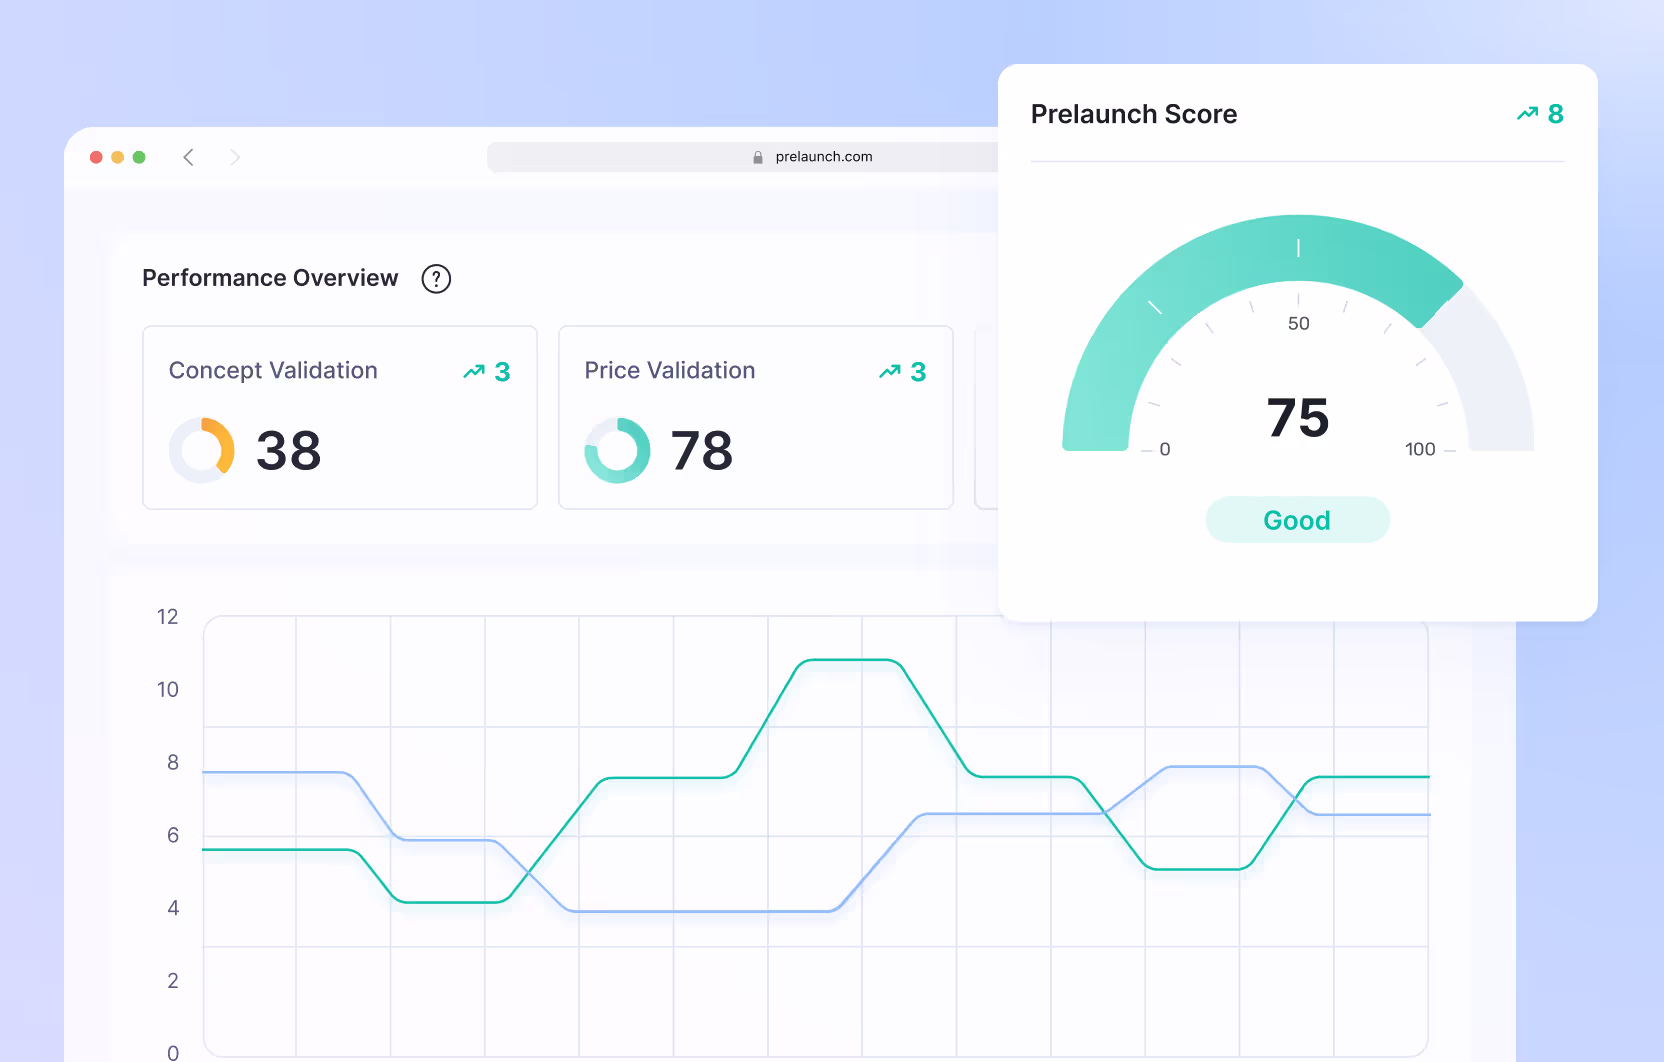Click the red close window dot
This screenshot has width=1664, height=1062.
pos(96,157)
